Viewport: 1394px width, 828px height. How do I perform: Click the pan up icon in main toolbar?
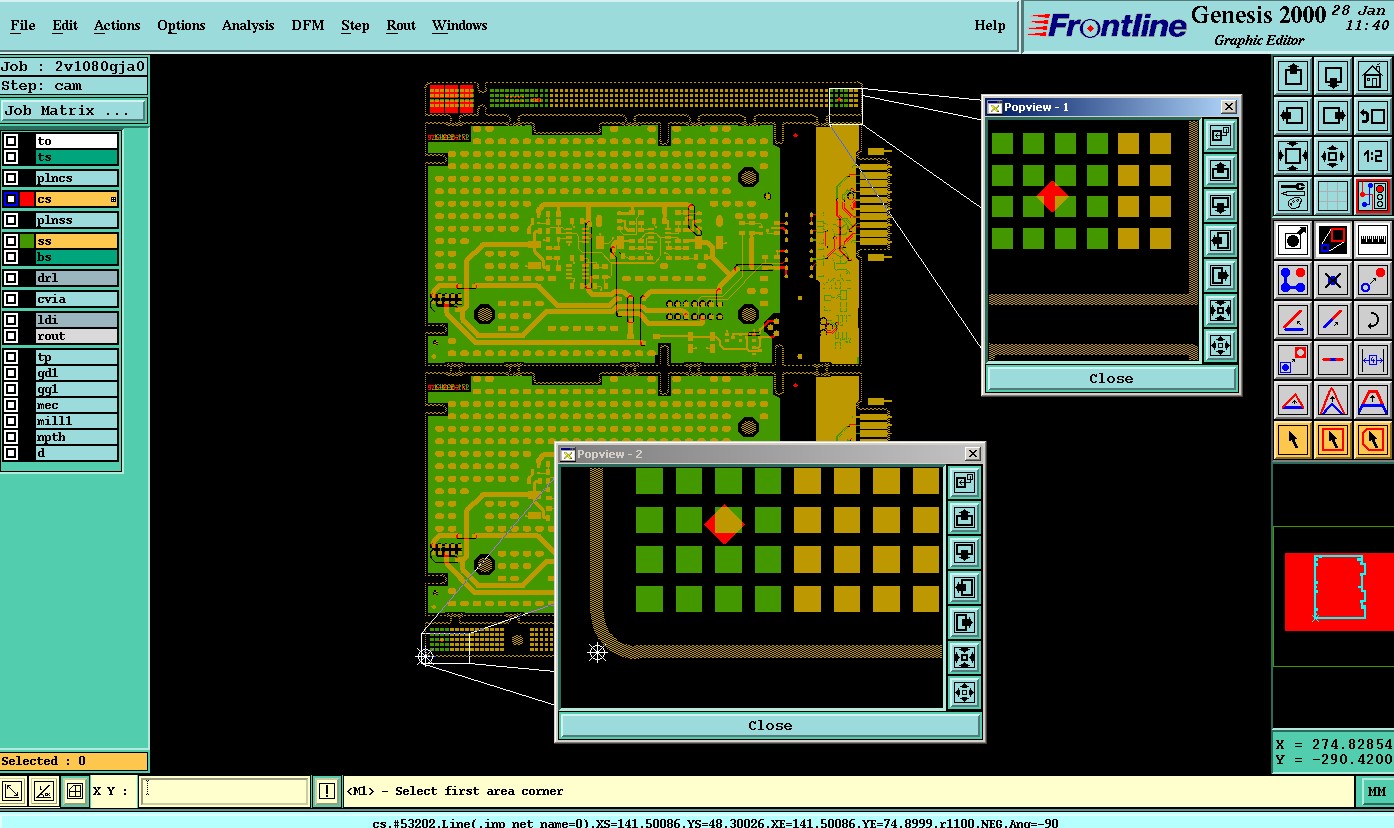(1293, 77)
